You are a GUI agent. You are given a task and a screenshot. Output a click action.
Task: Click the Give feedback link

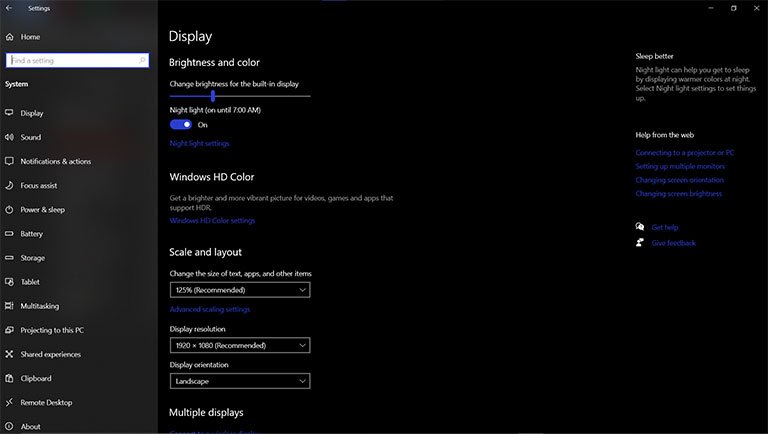[673, 242]
